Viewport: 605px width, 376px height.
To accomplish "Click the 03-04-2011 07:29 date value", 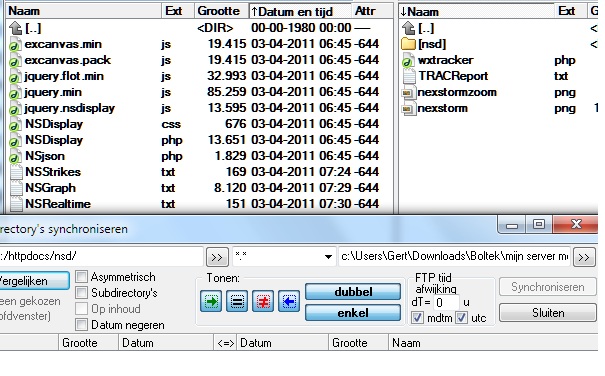I will click(x=301, y=188).
